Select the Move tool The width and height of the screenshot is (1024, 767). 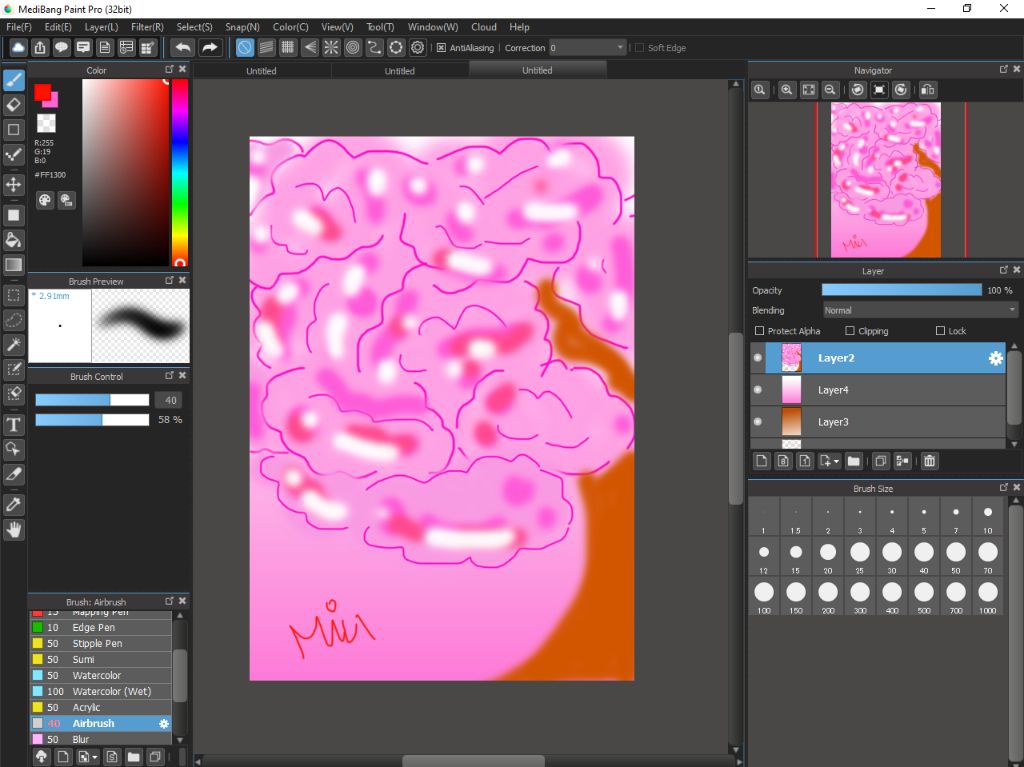coord(13,184)
